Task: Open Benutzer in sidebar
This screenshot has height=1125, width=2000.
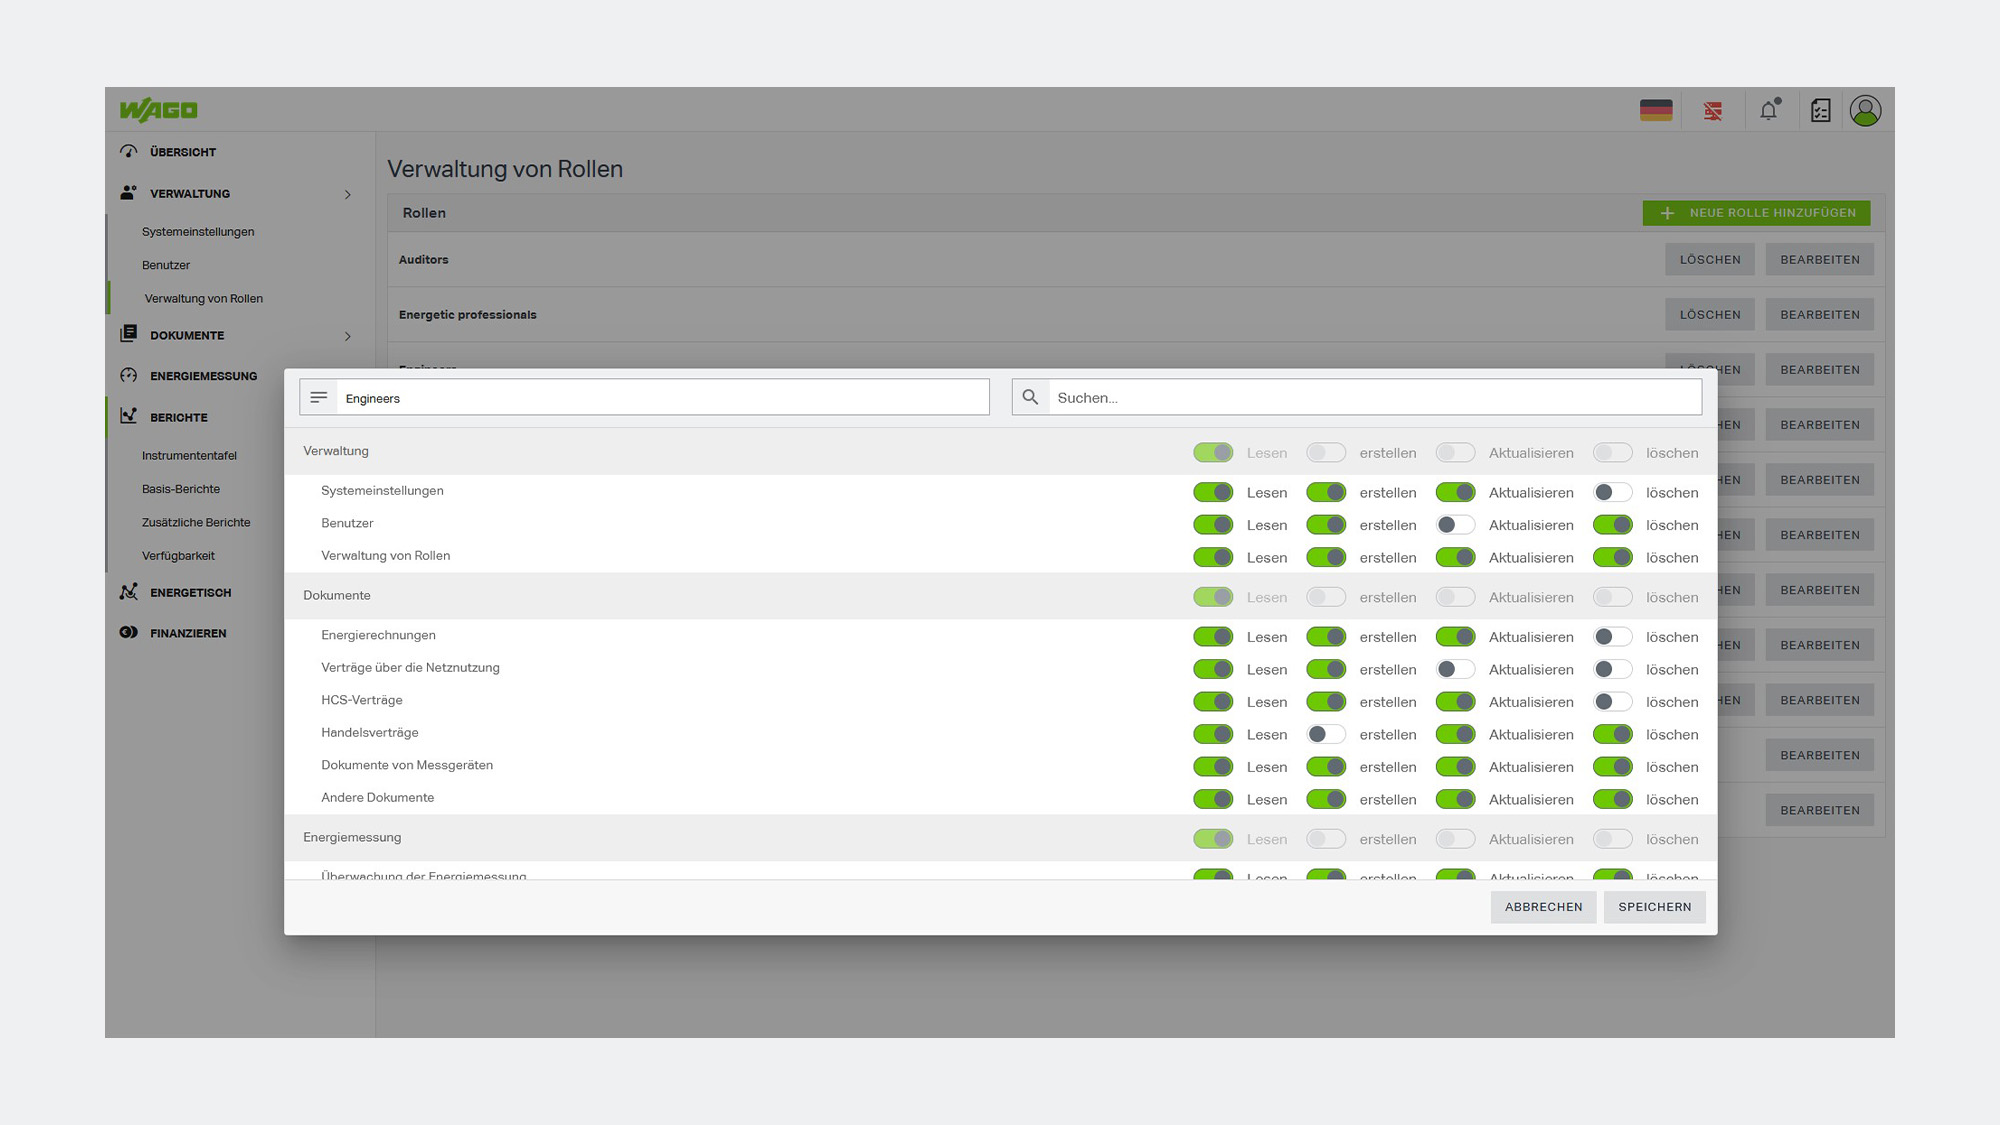Action: coord(166,265)
